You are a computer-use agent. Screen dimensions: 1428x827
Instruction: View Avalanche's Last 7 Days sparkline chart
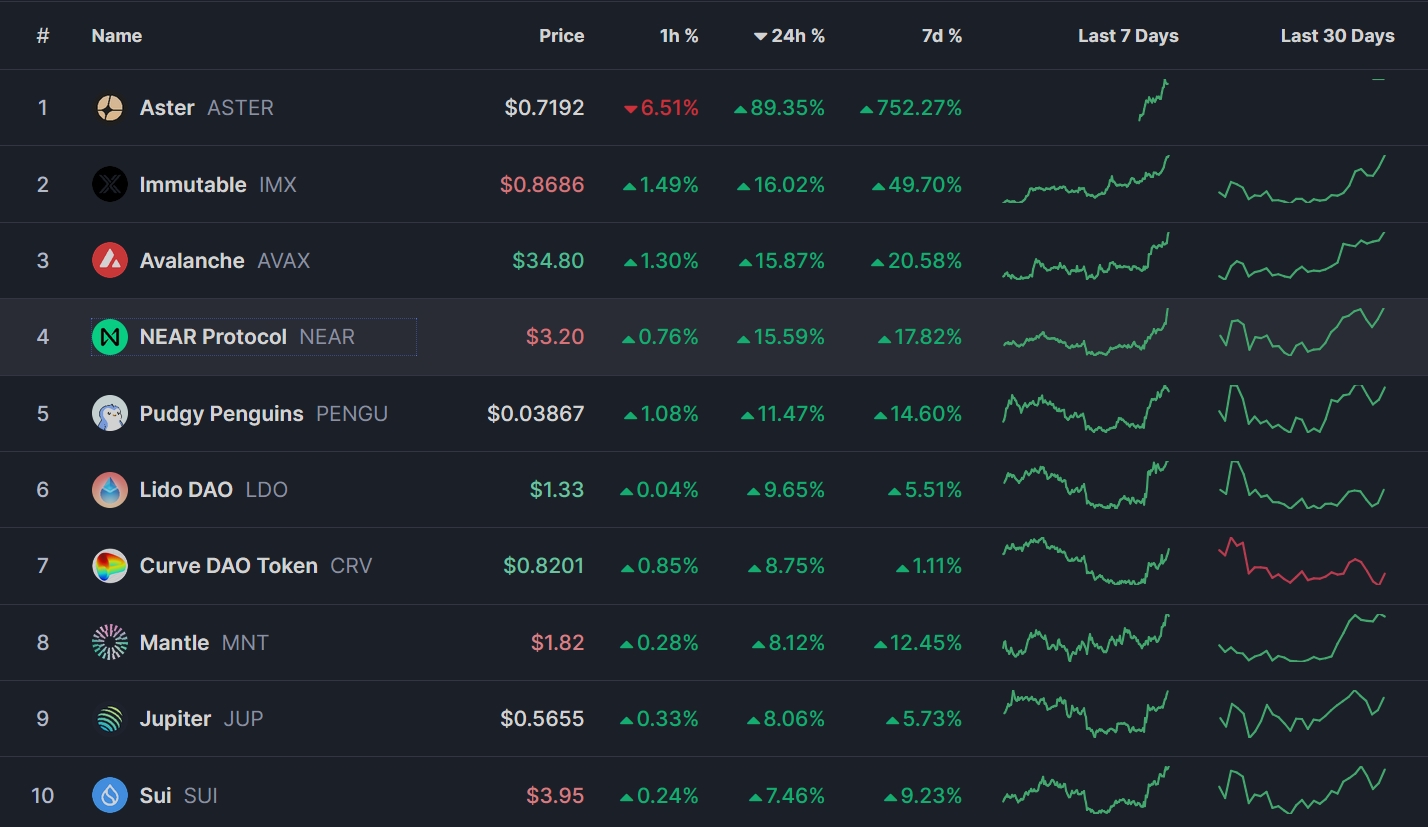coord(1086,261)
